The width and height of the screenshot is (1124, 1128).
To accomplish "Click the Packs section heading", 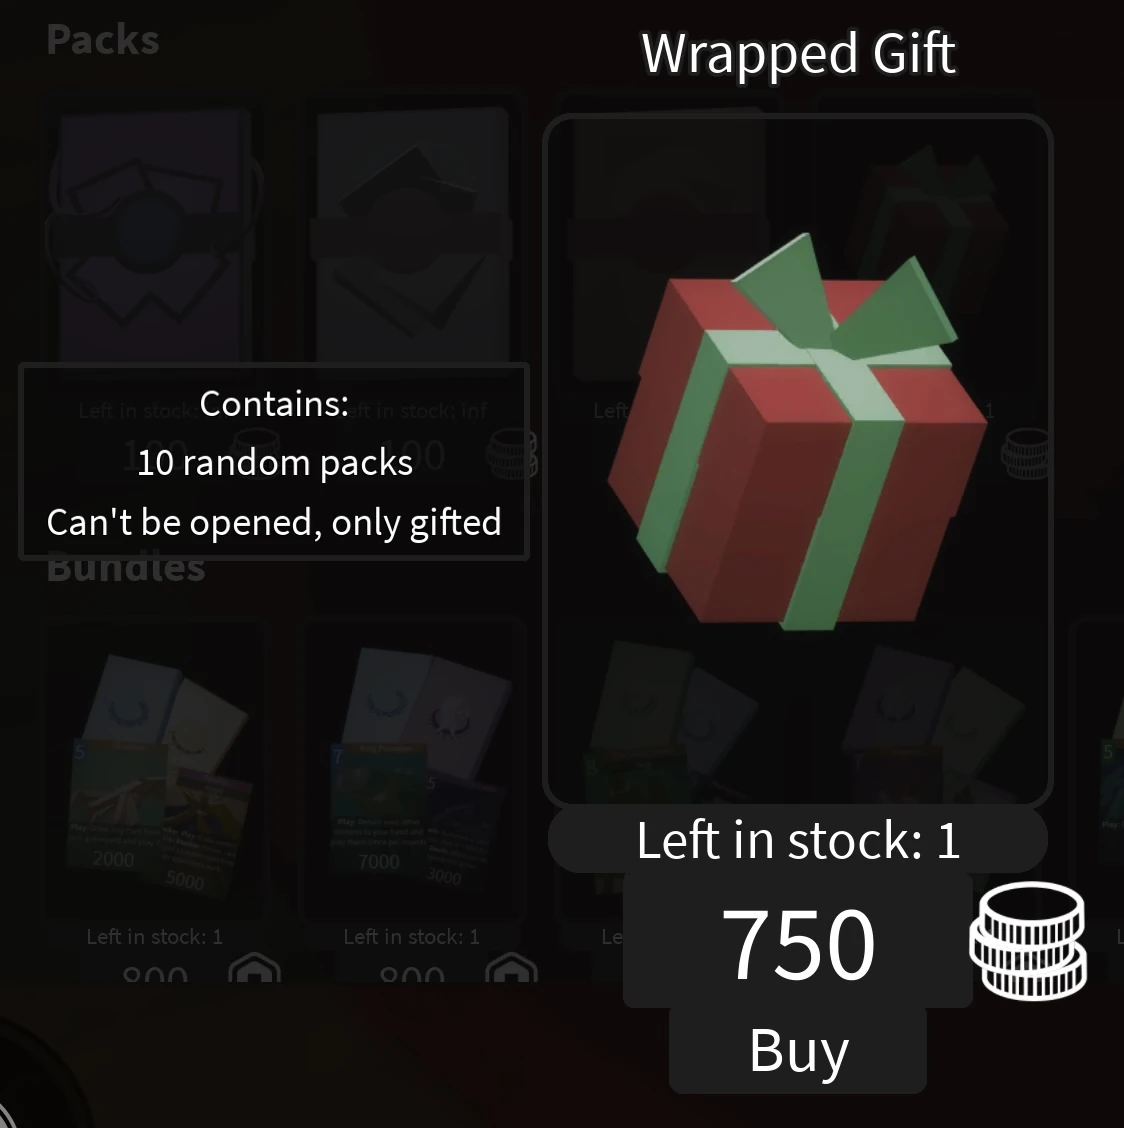I will (x=103, y=40).
